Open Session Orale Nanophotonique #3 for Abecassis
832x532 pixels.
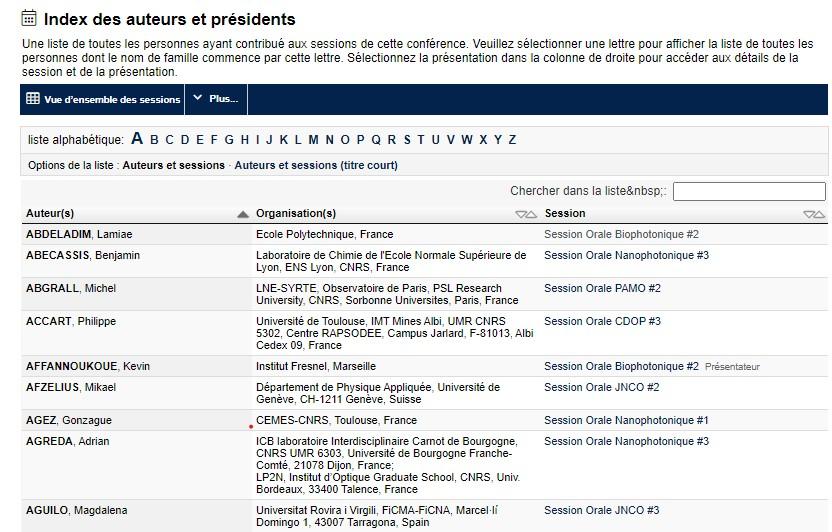(626, 255)
